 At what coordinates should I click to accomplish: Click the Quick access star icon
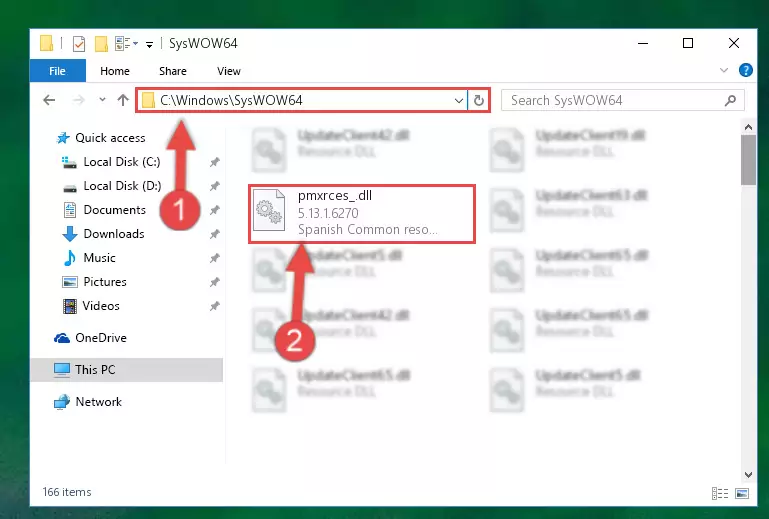click(x=63, y=138)
